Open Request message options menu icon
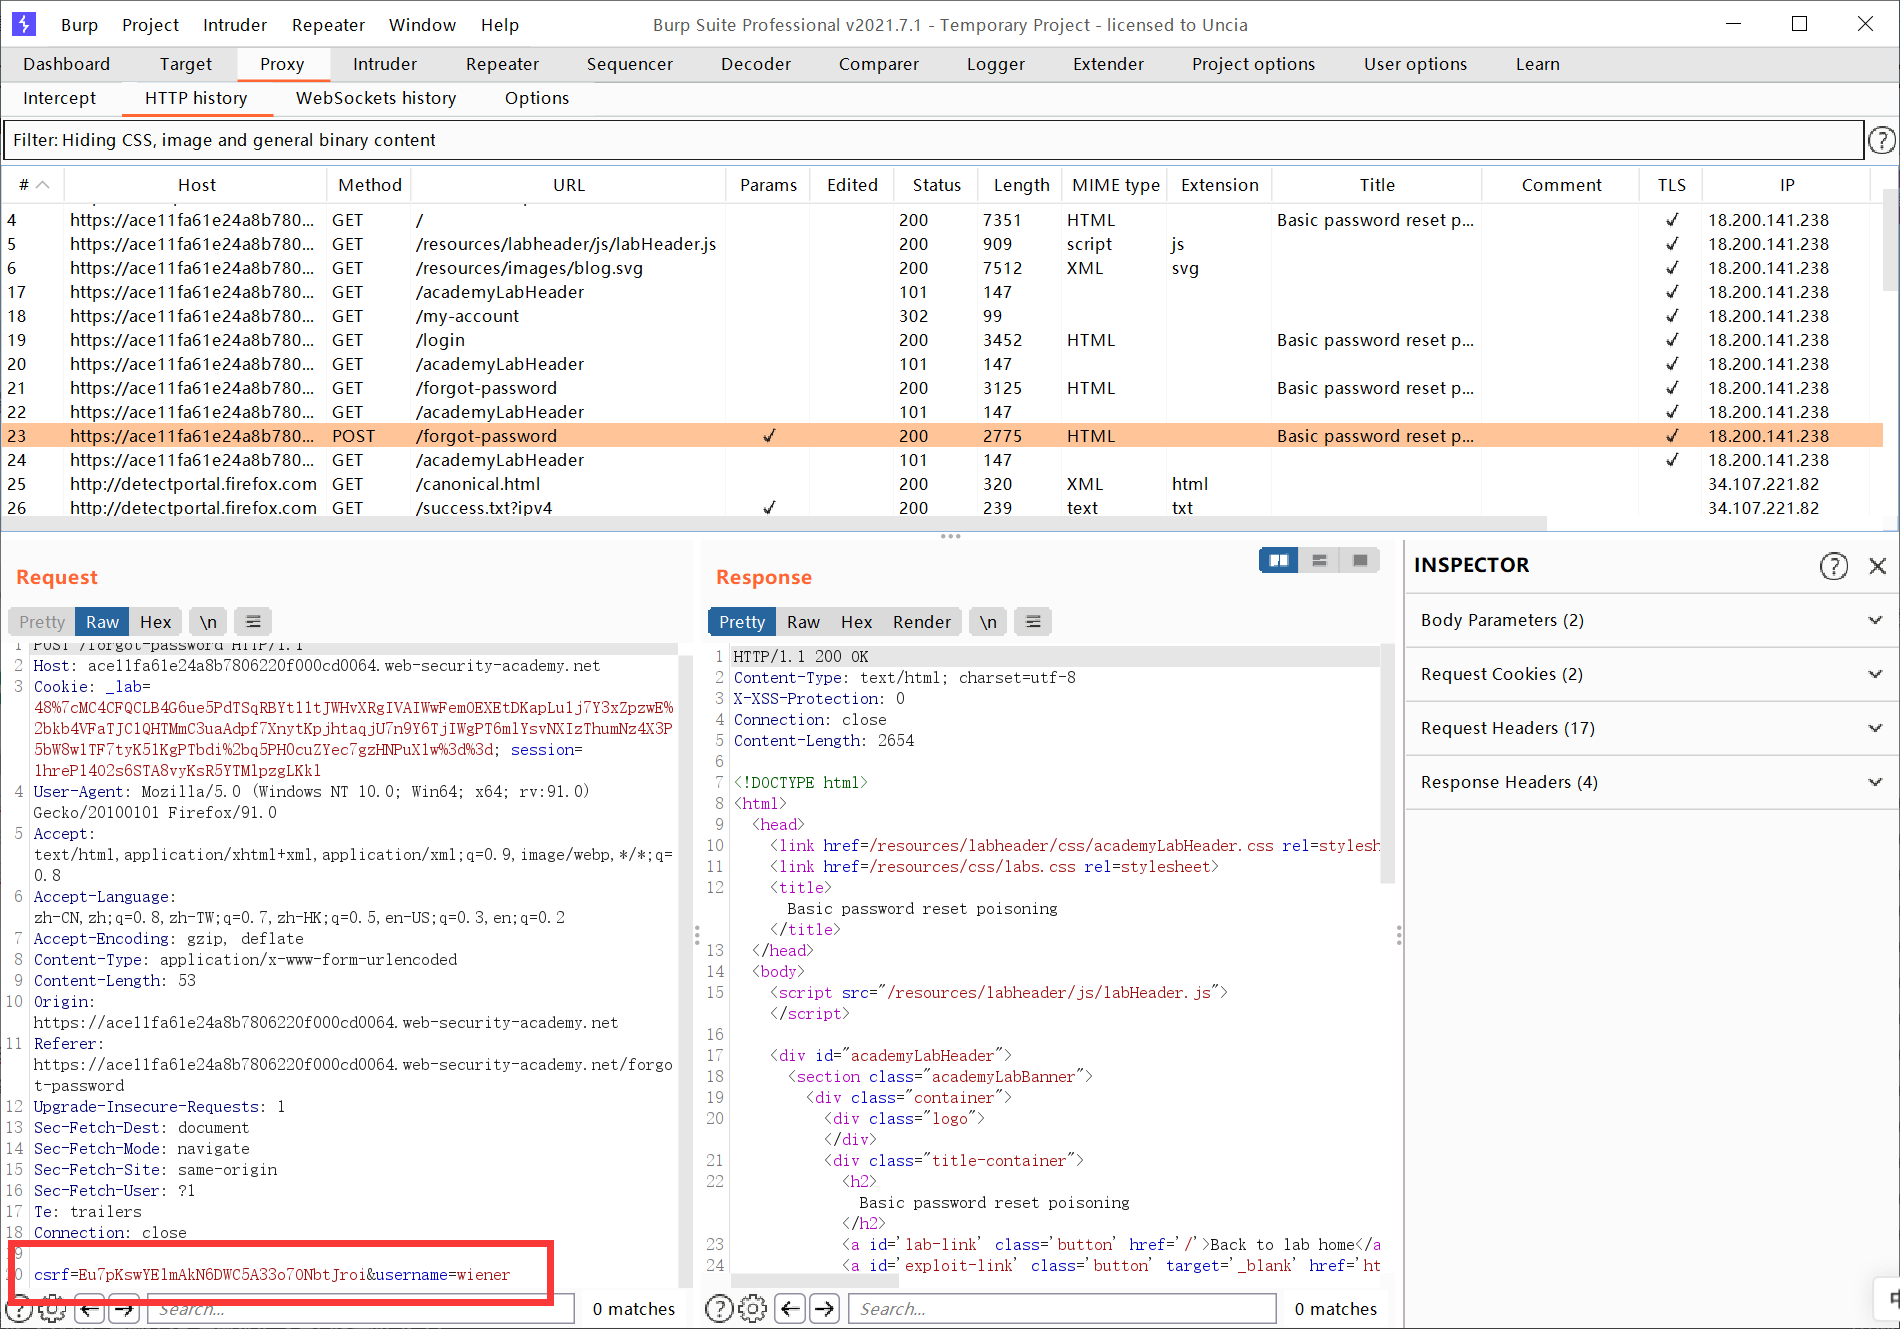The width and height of the screenshot is (1900, 1329). 253,622
